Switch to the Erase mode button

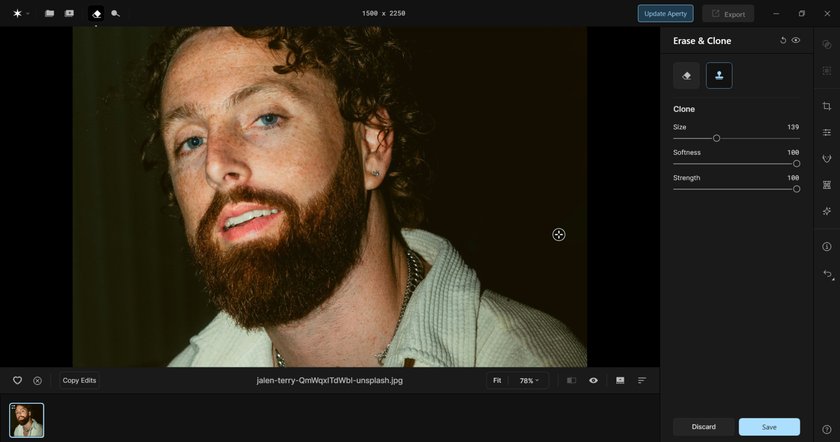click(x=686, y=76)
